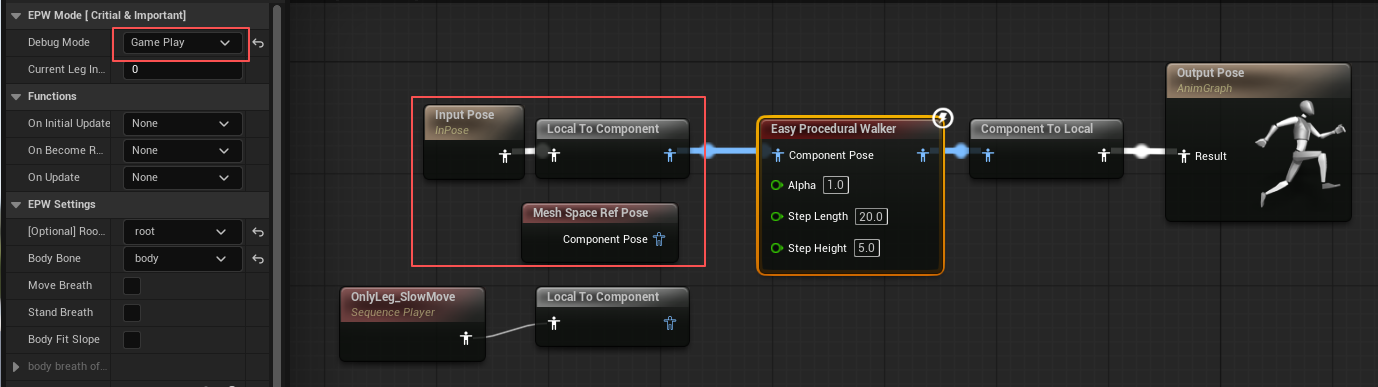Open the Debug Mode Game Play dropdown
Viewport: 1378px width, 387px height.
182,43
